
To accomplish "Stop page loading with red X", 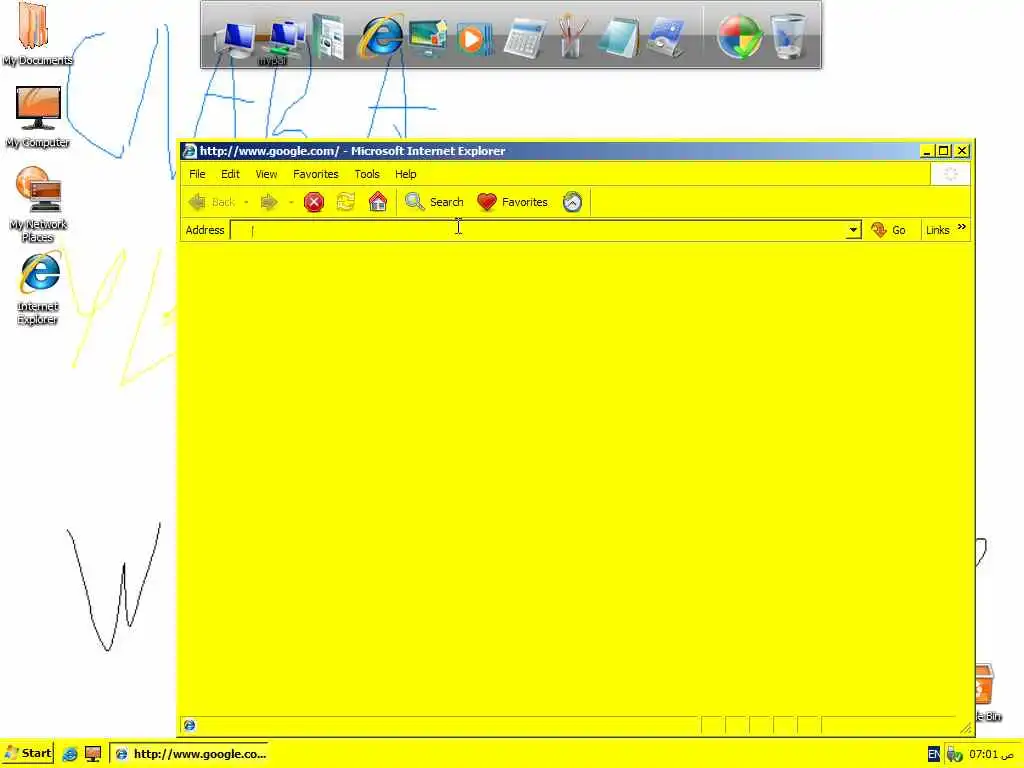I will pyautogui.click(x=314, y=202).
